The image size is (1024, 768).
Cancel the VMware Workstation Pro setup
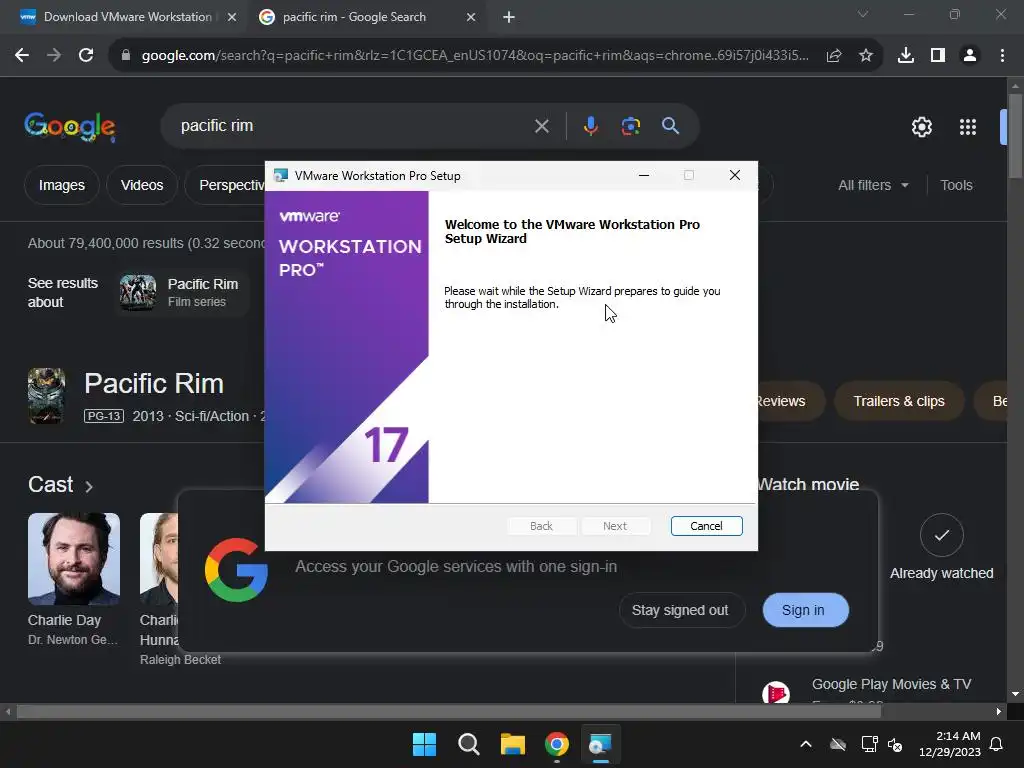coord(706,526)
